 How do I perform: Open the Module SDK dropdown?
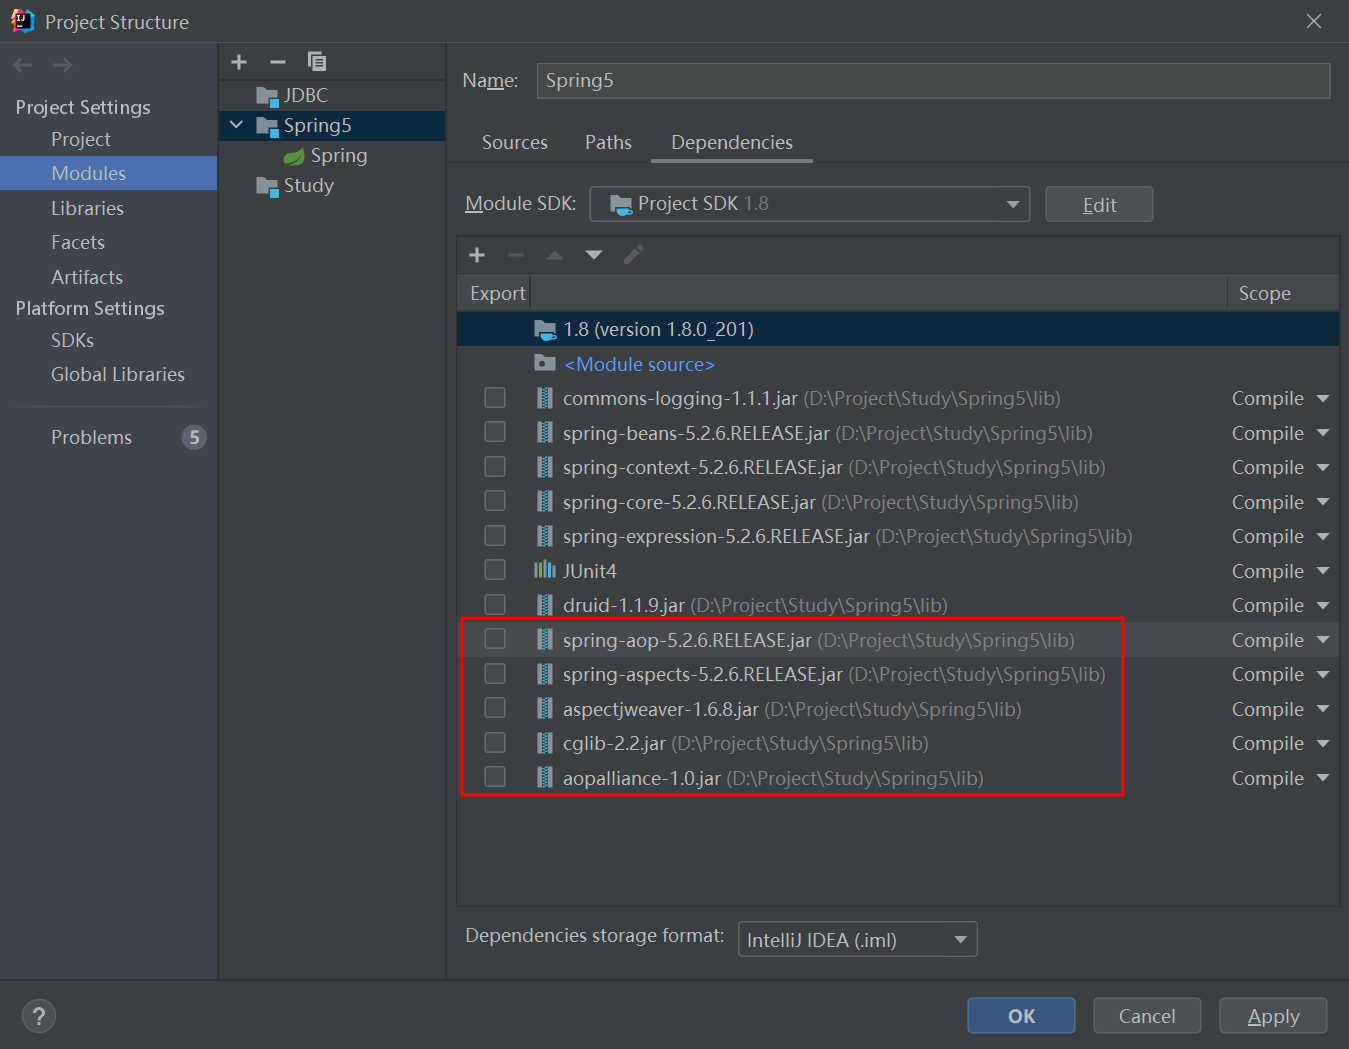[x=809, y=204]
